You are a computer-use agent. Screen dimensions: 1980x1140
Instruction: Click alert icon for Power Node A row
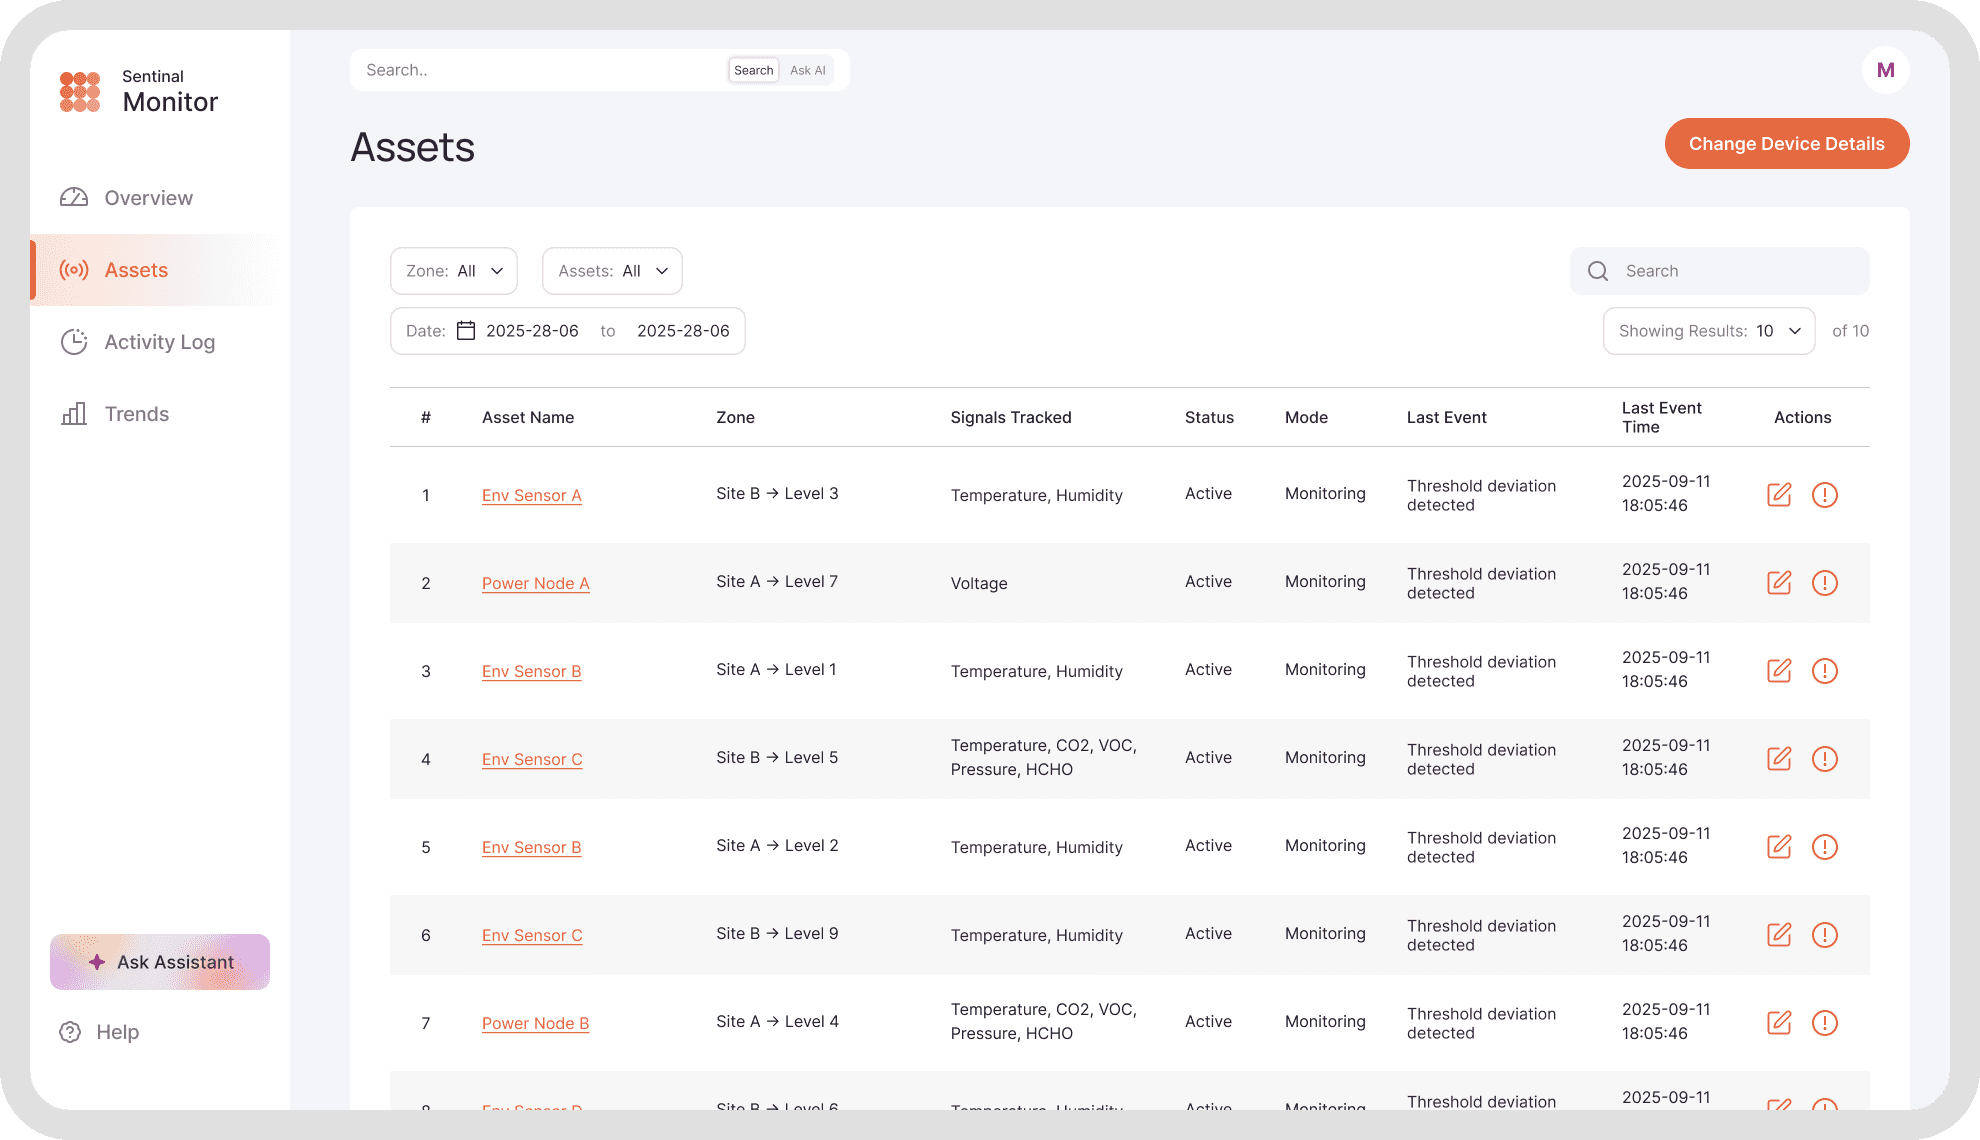(1824, 583)
